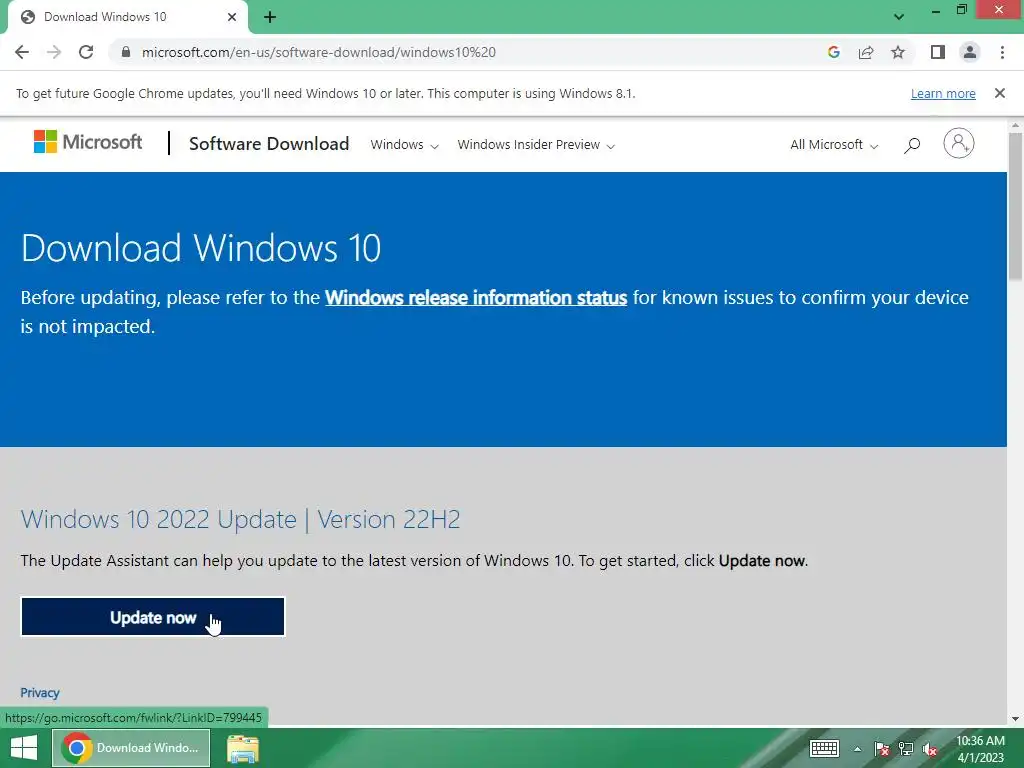This screenshot has width=1024, height=768.
Task: Click the page vertical scrollbar thumb
Action: [x=1015, y=206]
